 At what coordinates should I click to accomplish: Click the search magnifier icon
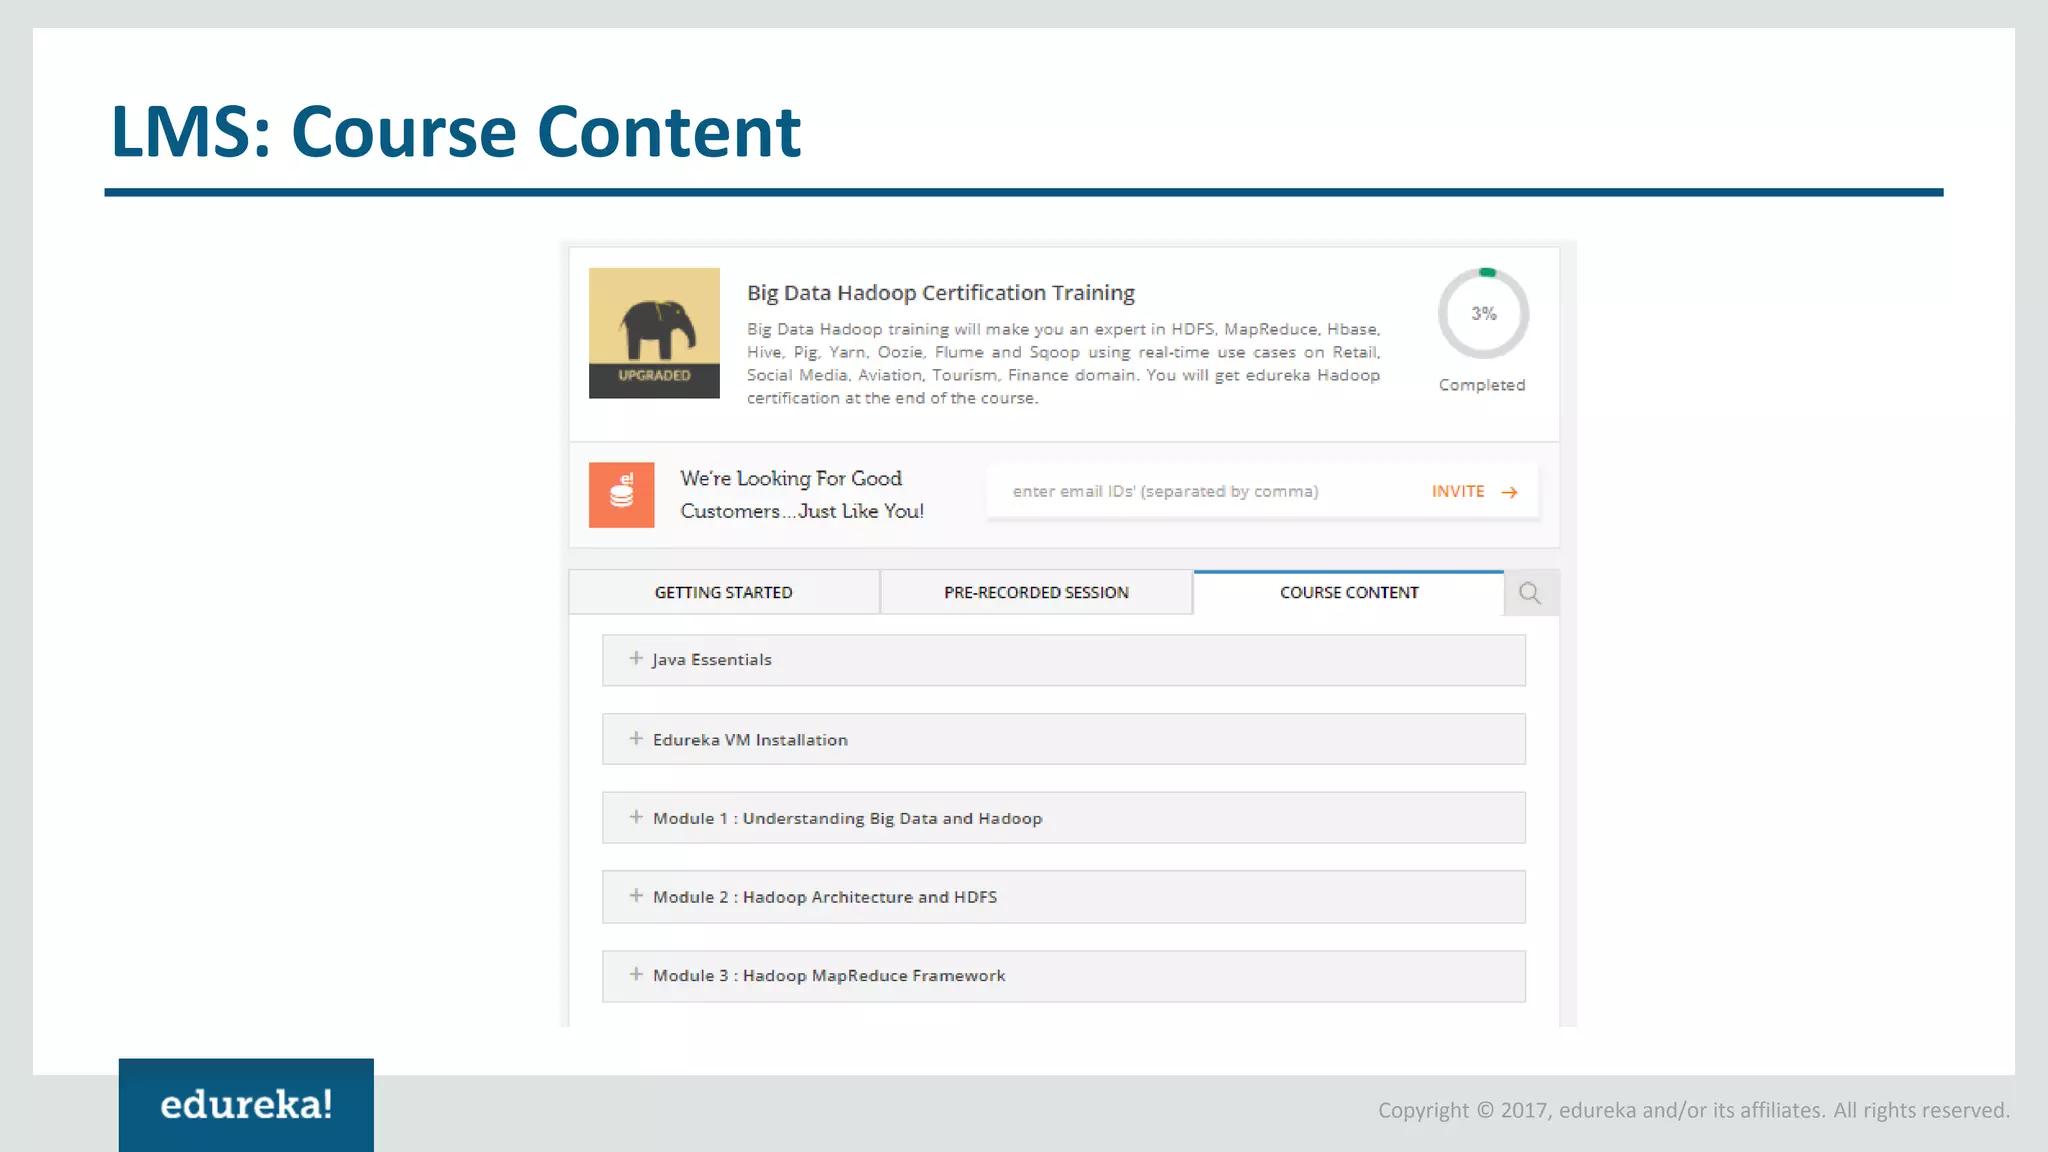coord(1529,593)
